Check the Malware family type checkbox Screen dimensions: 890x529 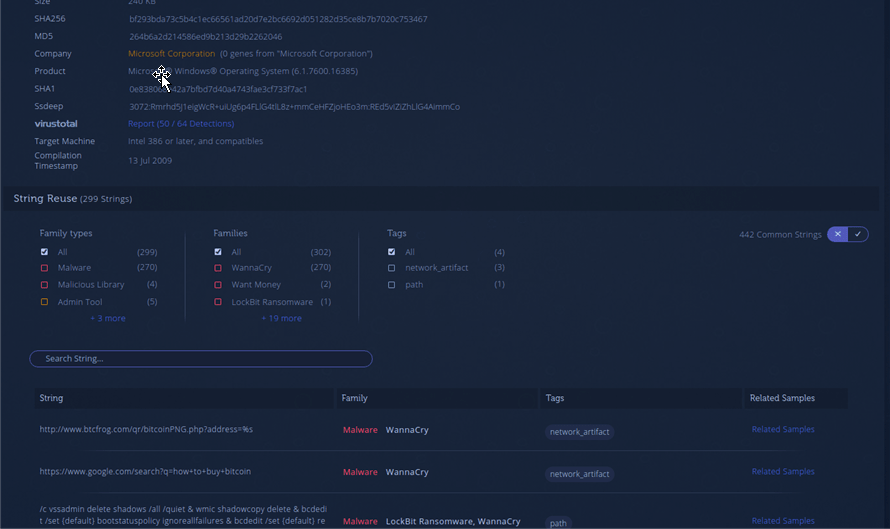click(x=44, y=267)
